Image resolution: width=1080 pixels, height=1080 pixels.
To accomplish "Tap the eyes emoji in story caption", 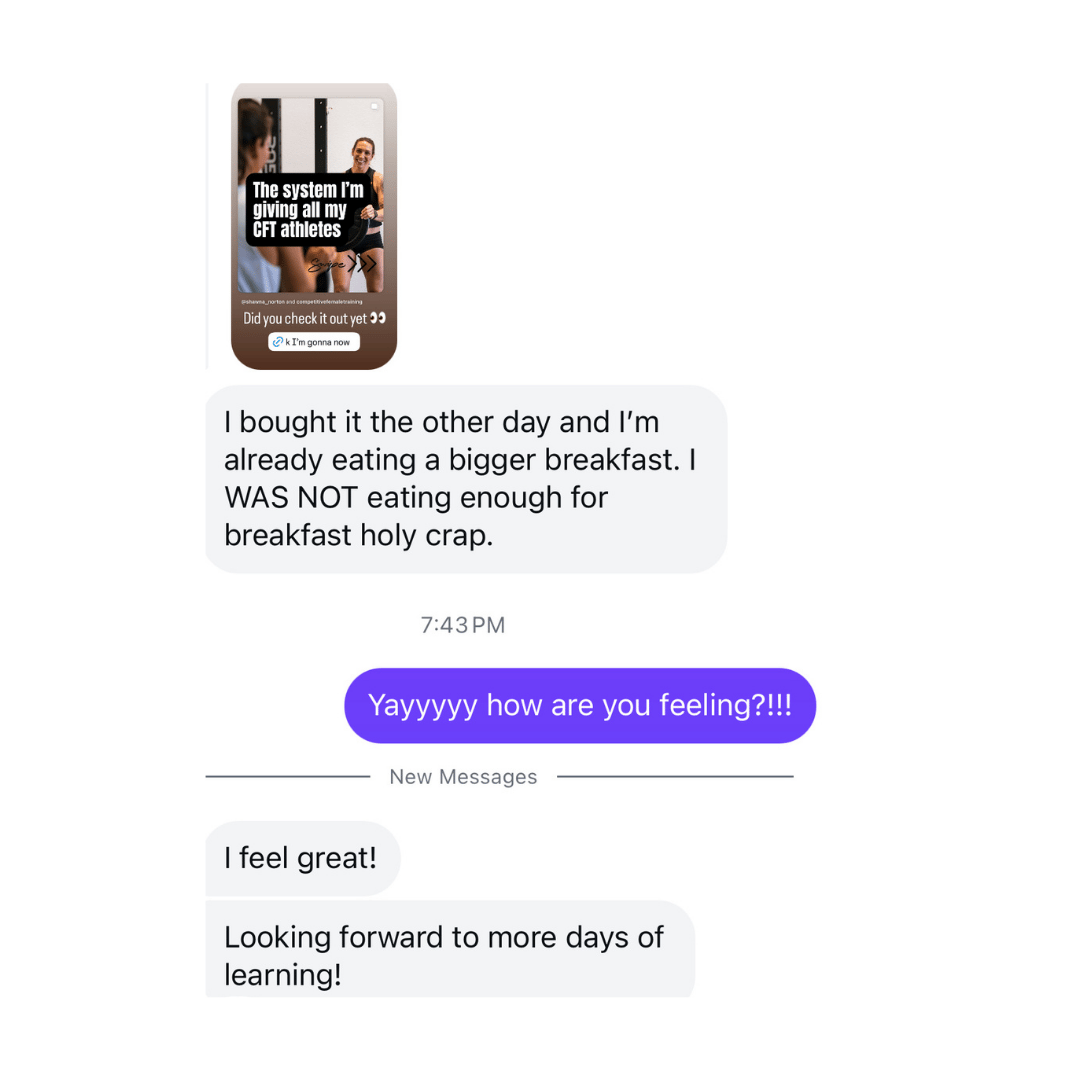I will pos(377,318).
